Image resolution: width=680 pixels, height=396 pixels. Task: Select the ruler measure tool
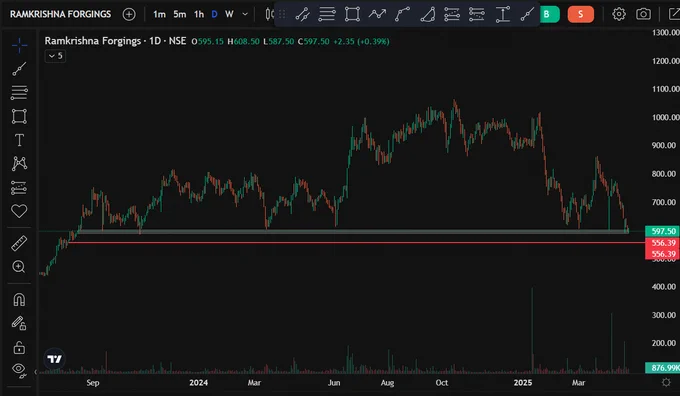tap(19, 243)
